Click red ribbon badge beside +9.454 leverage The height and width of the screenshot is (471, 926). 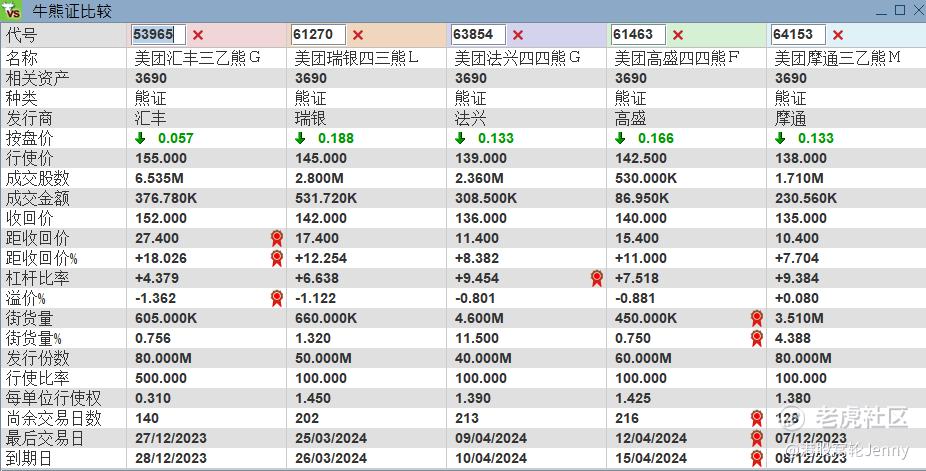pyautogui.click(x=596, y=279)
